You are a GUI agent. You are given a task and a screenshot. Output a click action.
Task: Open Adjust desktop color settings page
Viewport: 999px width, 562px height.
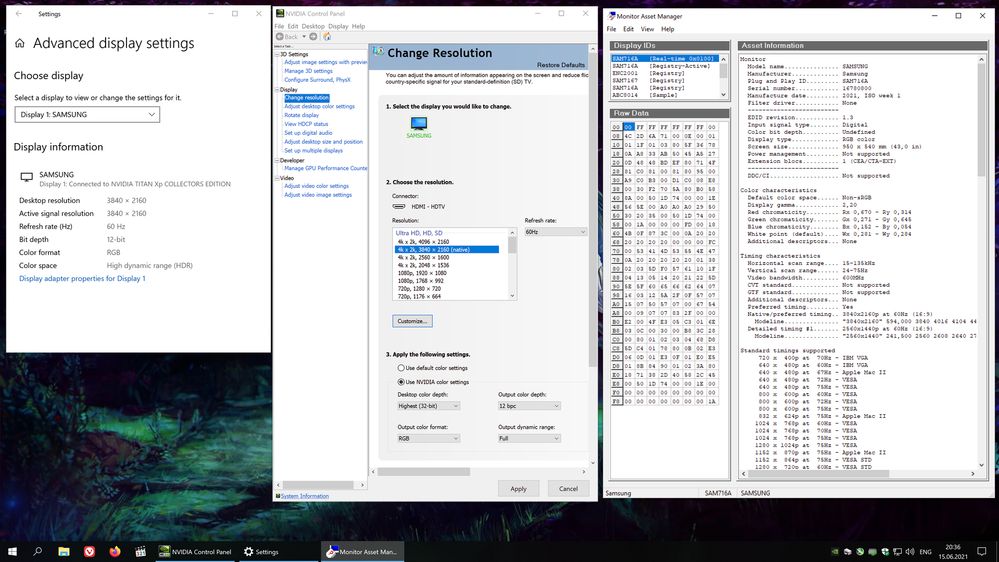[319, 106]
